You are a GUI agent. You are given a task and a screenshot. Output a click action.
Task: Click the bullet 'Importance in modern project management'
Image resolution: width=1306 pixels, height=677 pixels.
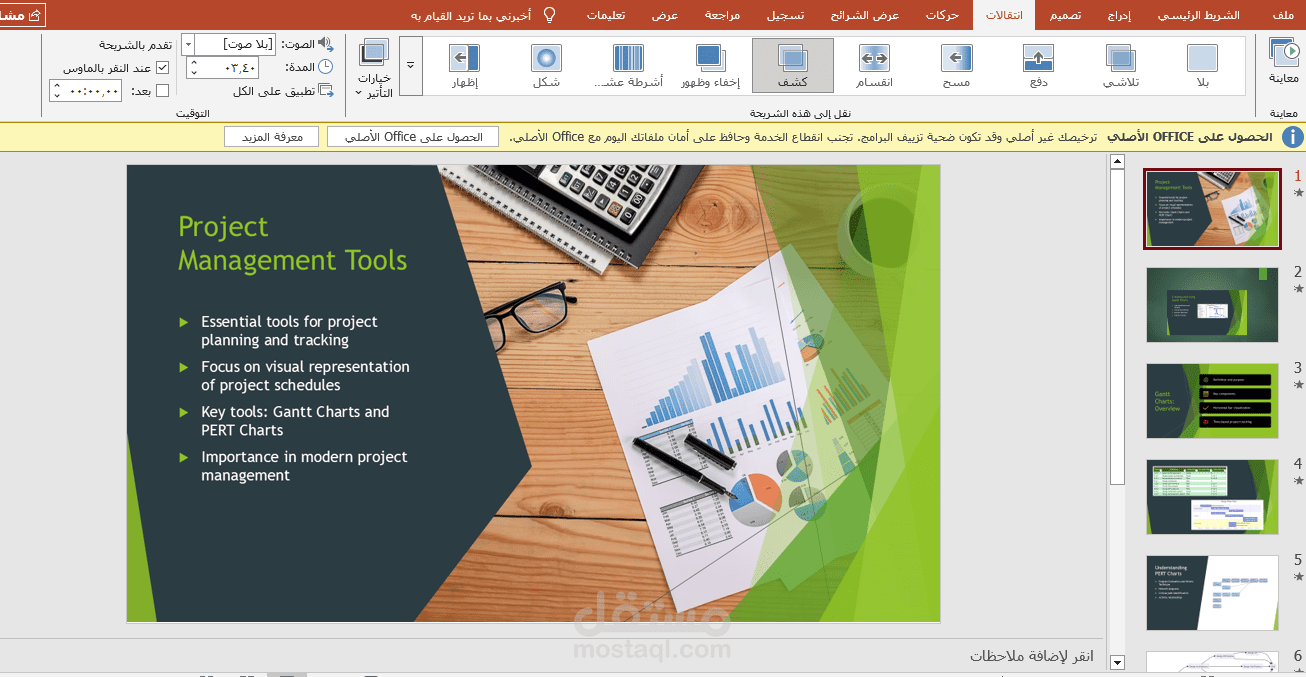[304, 466]
